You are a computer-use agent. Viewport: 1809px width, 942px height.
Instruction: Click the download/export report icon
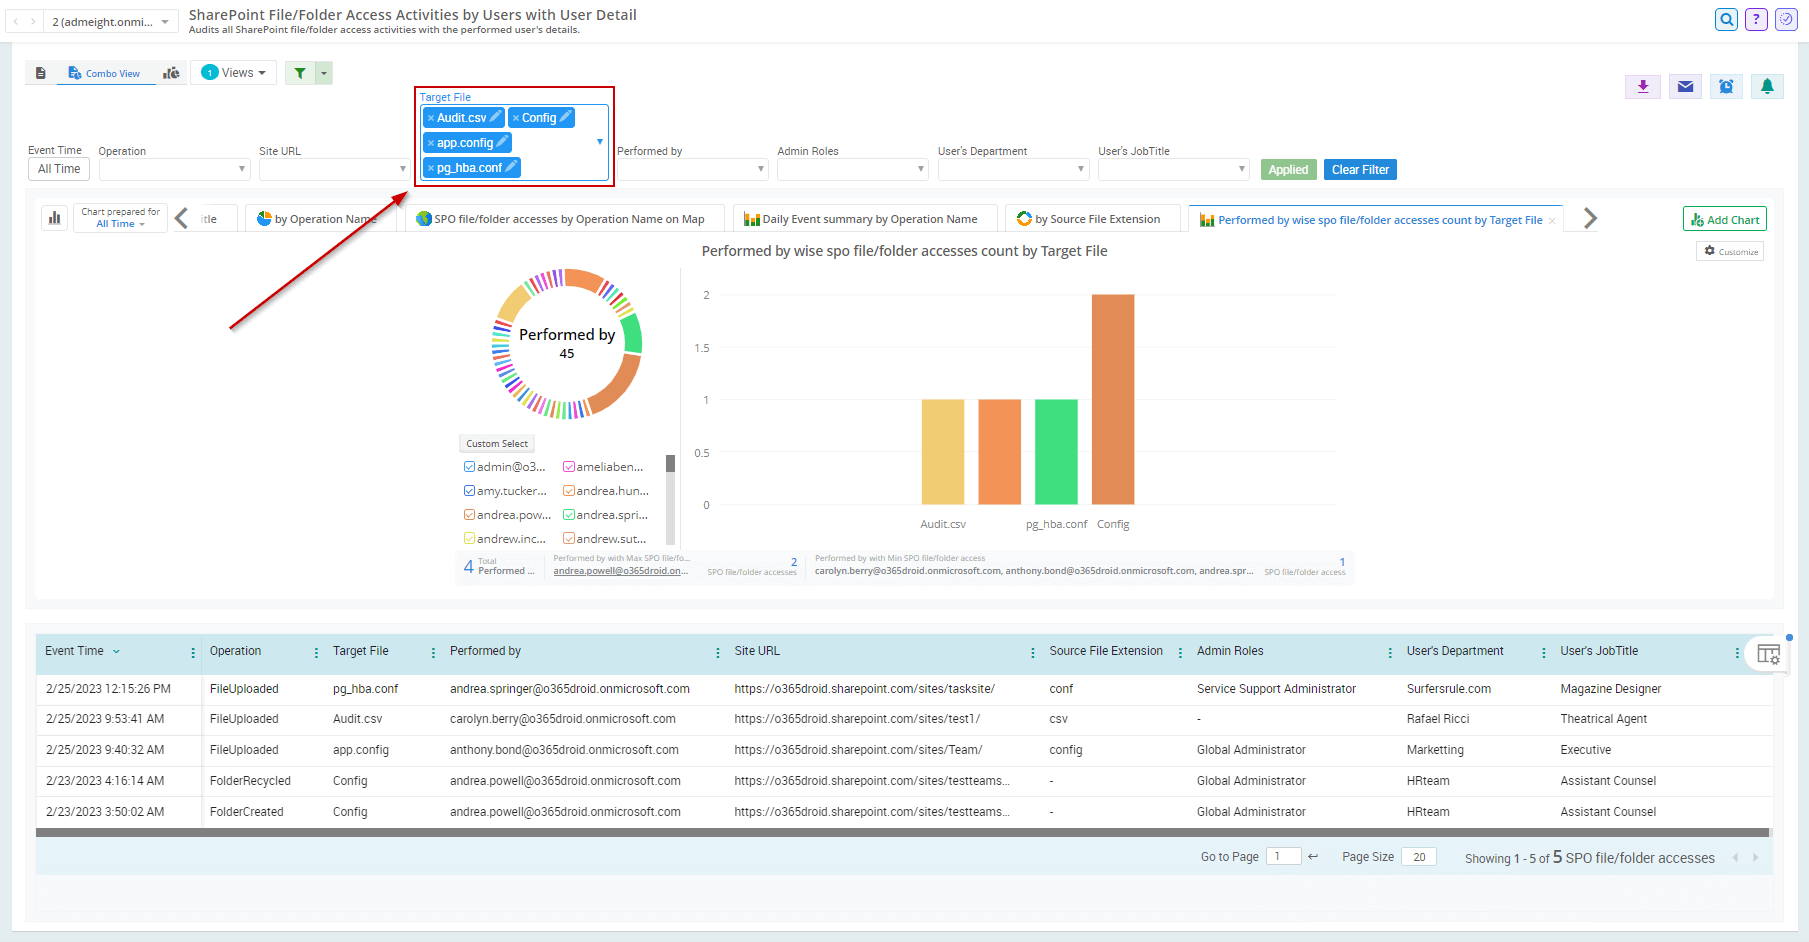(1642, 87)
